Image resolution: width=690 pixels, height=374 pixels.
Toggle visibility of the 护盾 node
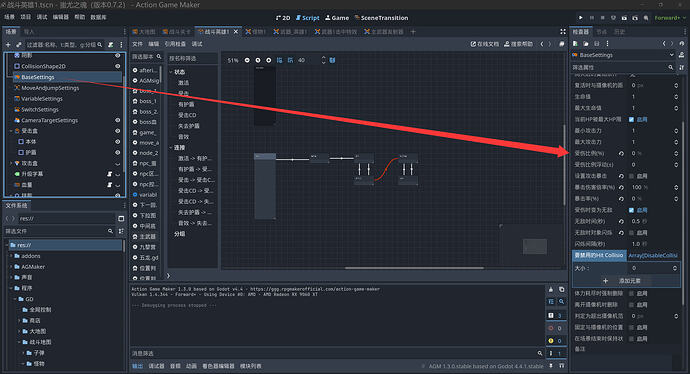pyautogui.click(x=117, y=153)
